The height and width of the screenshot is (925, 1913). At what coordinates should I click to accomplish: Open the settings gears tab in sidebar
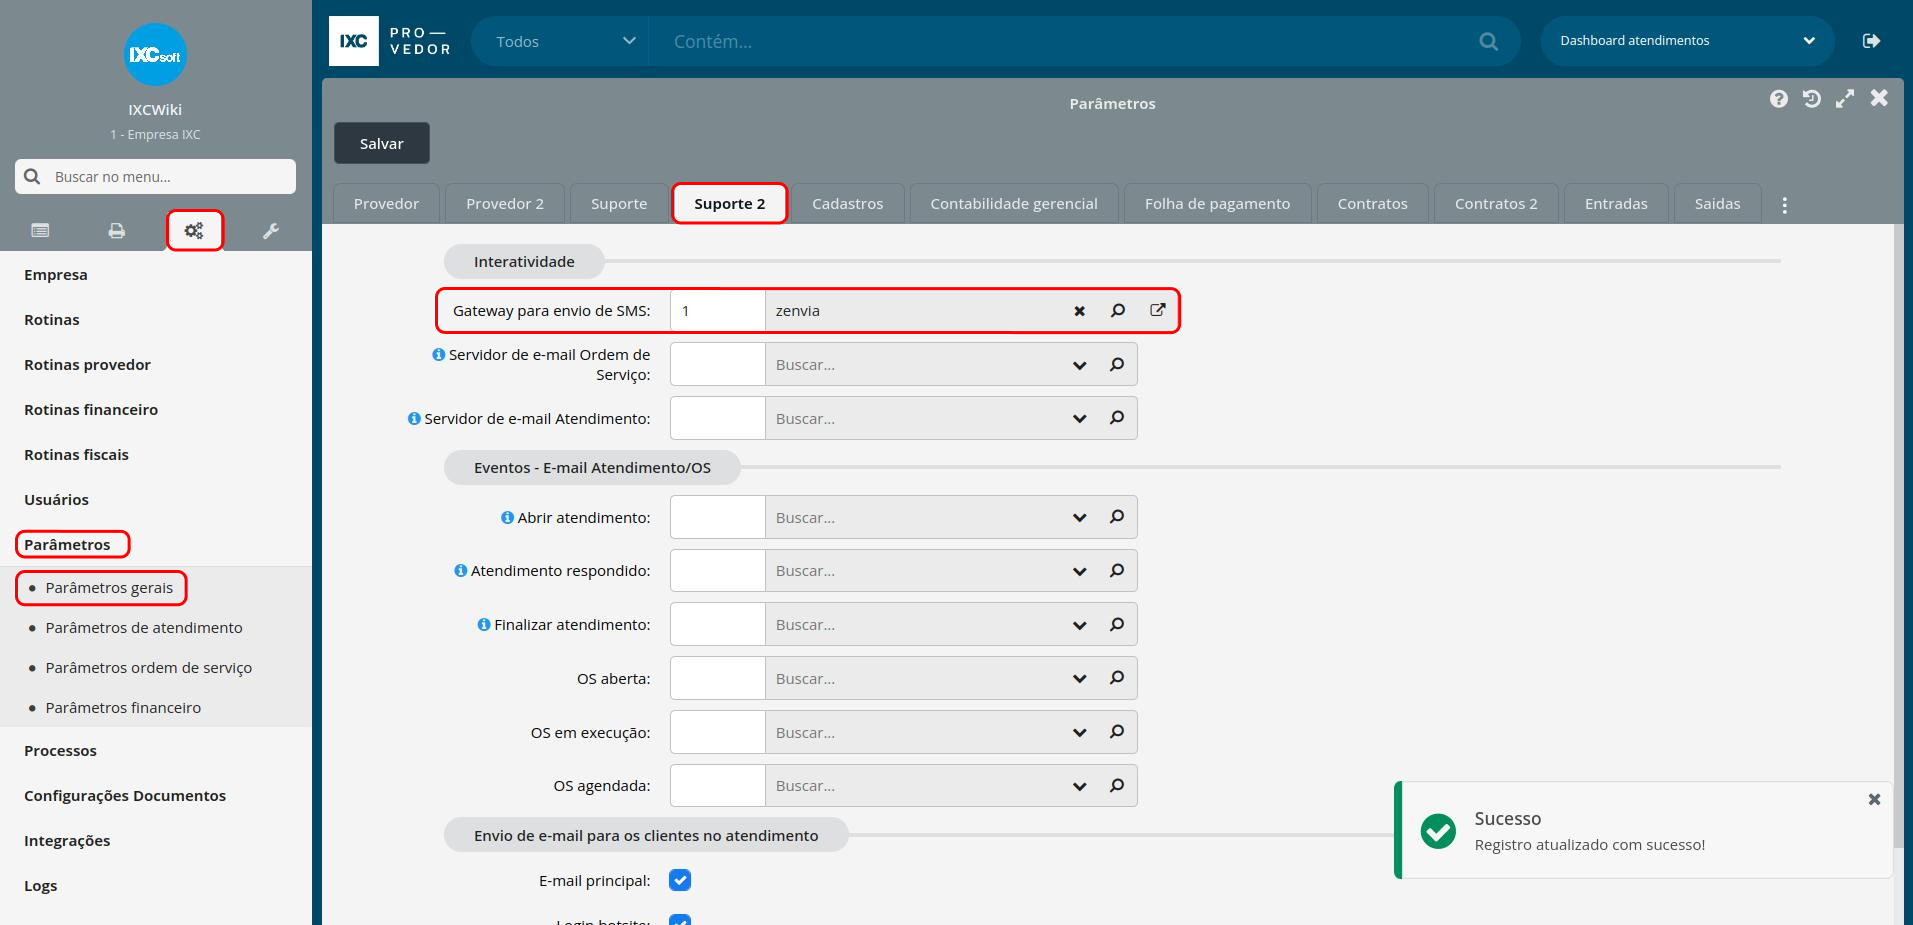pyautogui.click(x=194, y=231)
